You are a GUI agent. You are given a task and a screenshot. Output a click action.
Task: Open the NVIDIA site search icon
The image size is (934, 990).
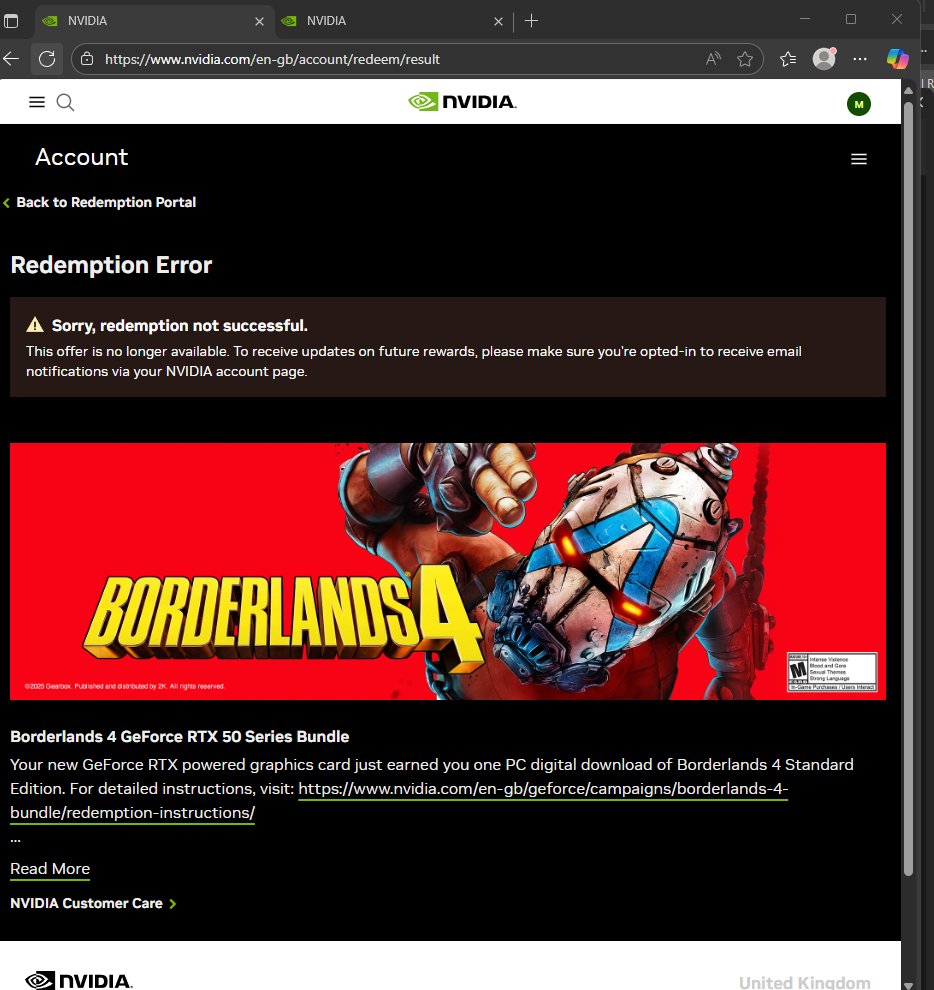(x=65, y=102)
